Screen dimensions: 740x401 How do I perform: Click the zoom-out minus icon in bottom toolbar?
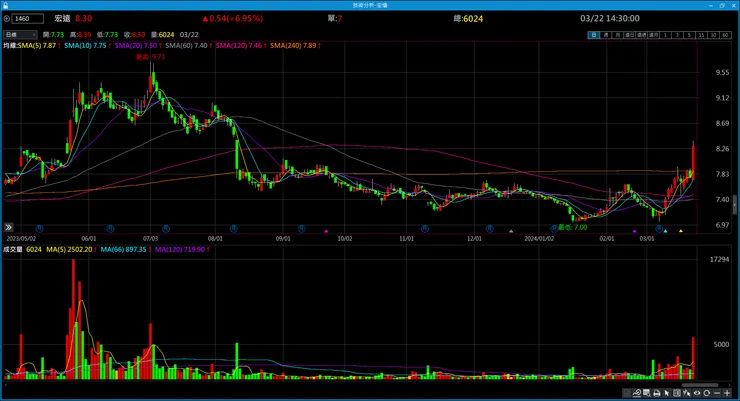(x=717, y=393)
